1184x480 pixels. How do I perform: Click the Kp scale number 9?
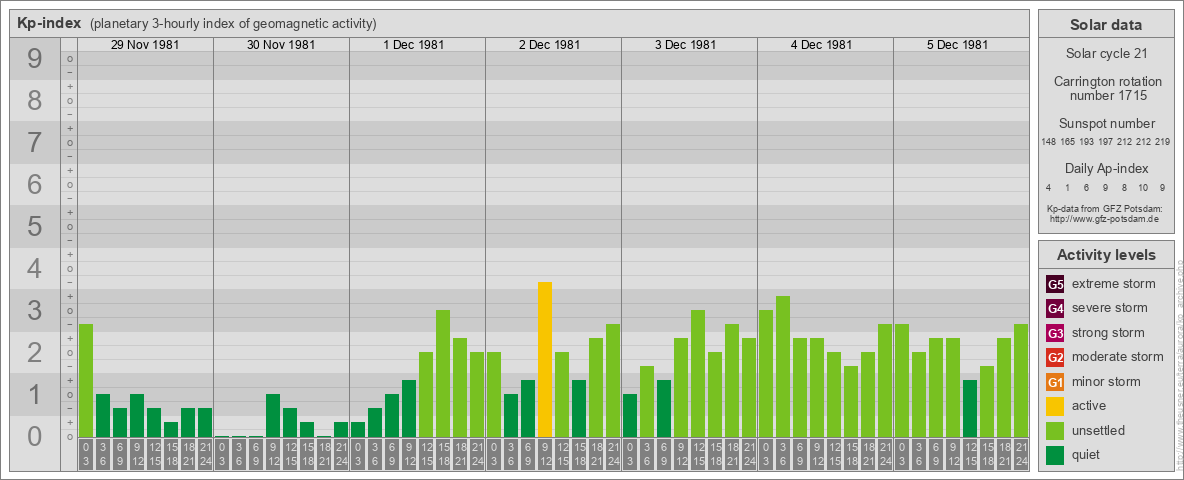coord(35,59)
